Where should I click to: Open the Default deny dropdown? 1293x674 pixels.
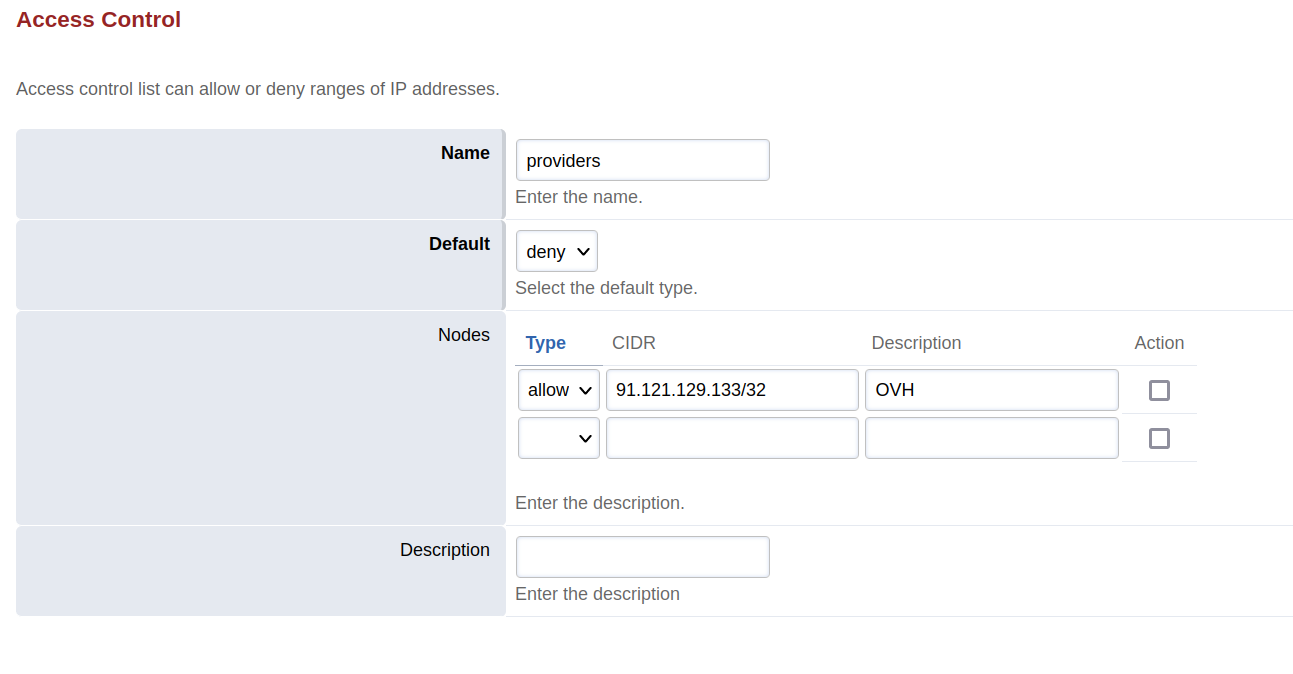tap(556, 251)
